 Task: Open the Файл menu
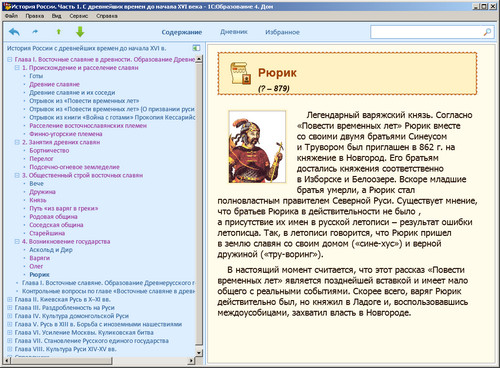tap(11, 16)
